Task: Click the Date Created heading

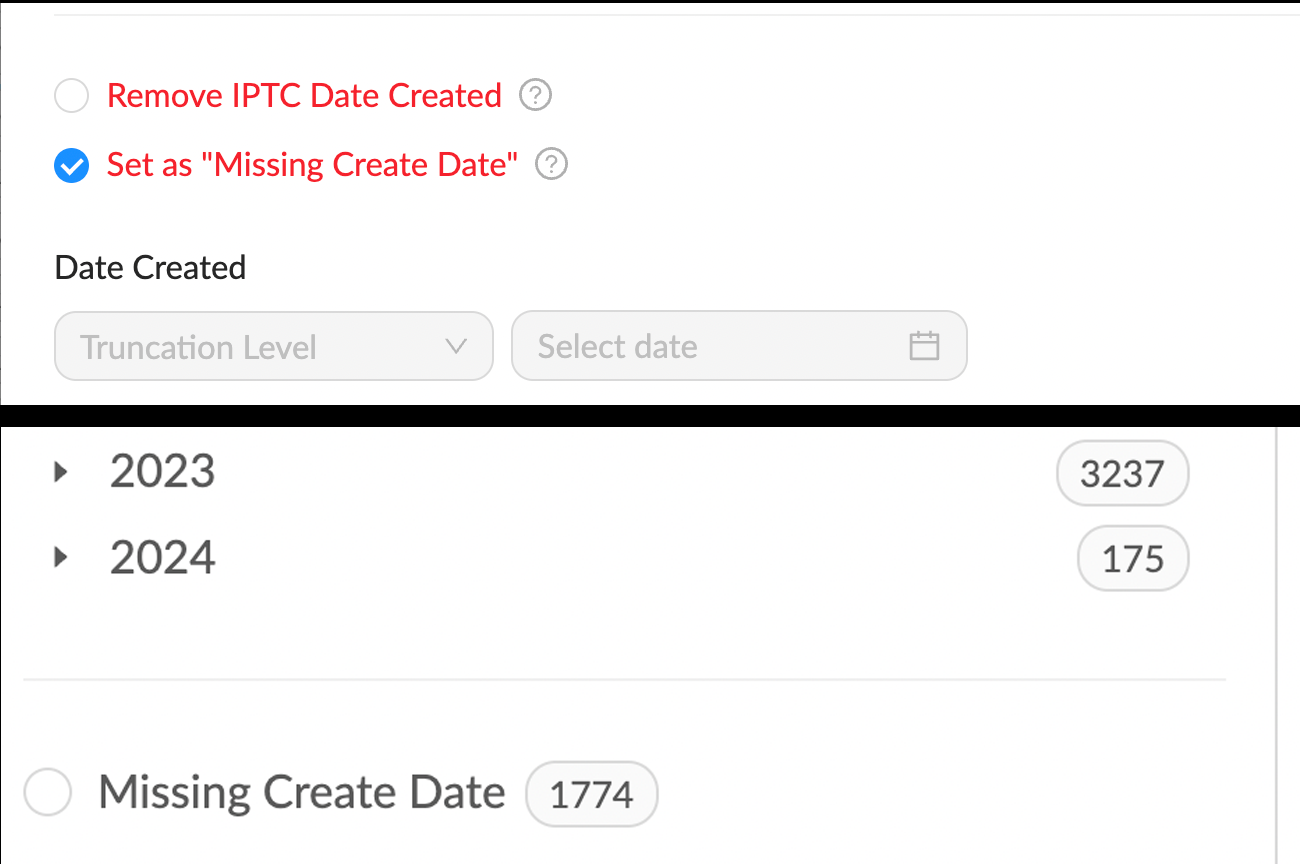Action: pos(150,268)
